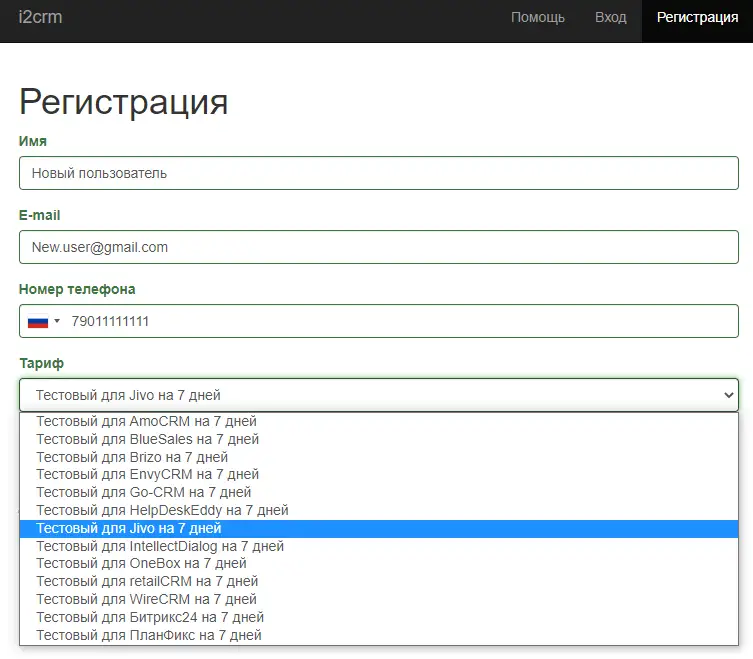The width and height of the screenshot is (753, 659).
Task: Choose the BlueSales 7-day test tariff
Action: tap(147, 439)
